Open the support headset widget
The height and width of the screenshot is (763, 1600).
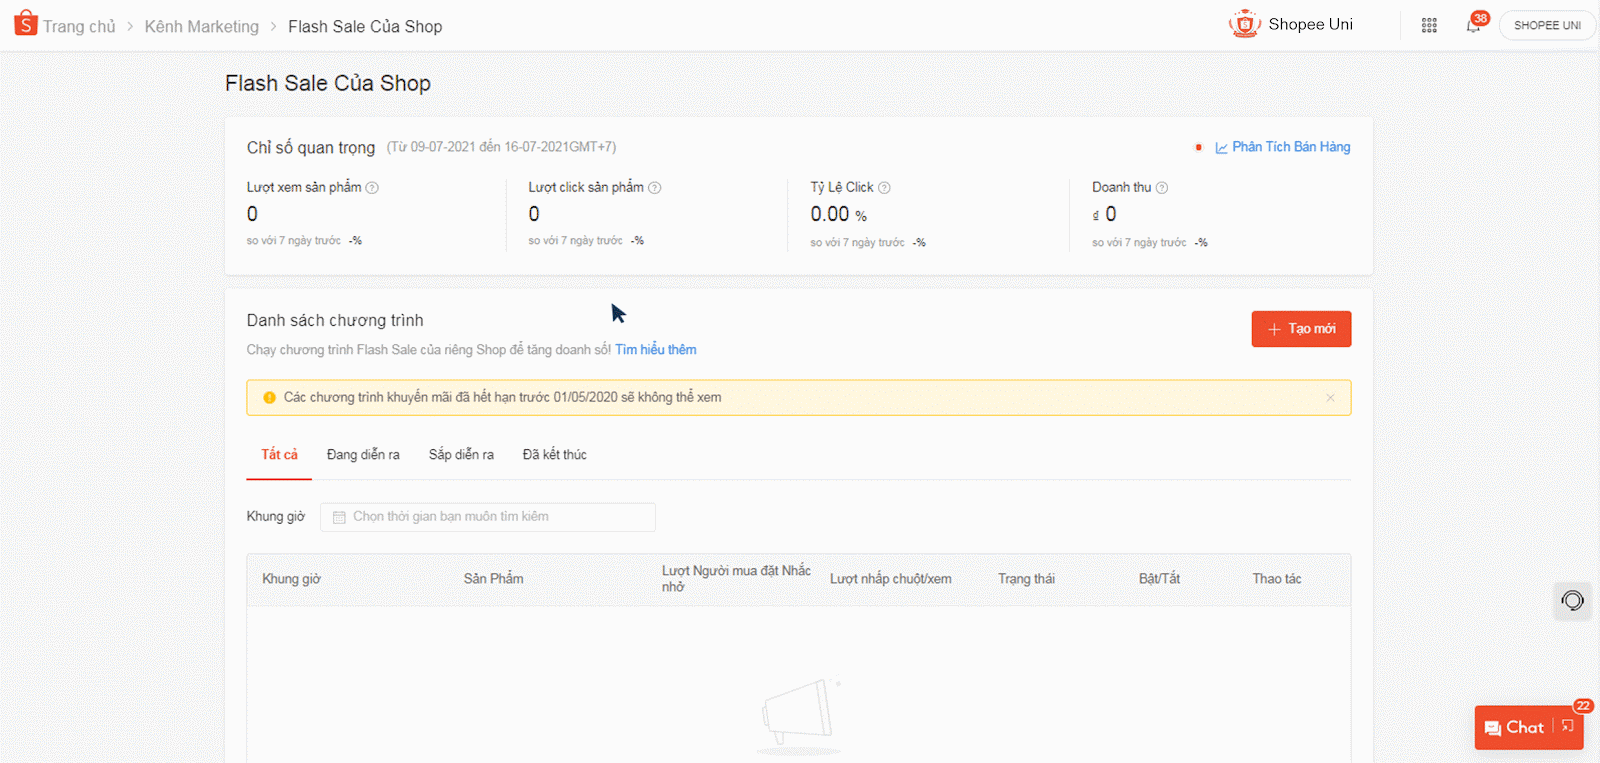coord(1572,600)
